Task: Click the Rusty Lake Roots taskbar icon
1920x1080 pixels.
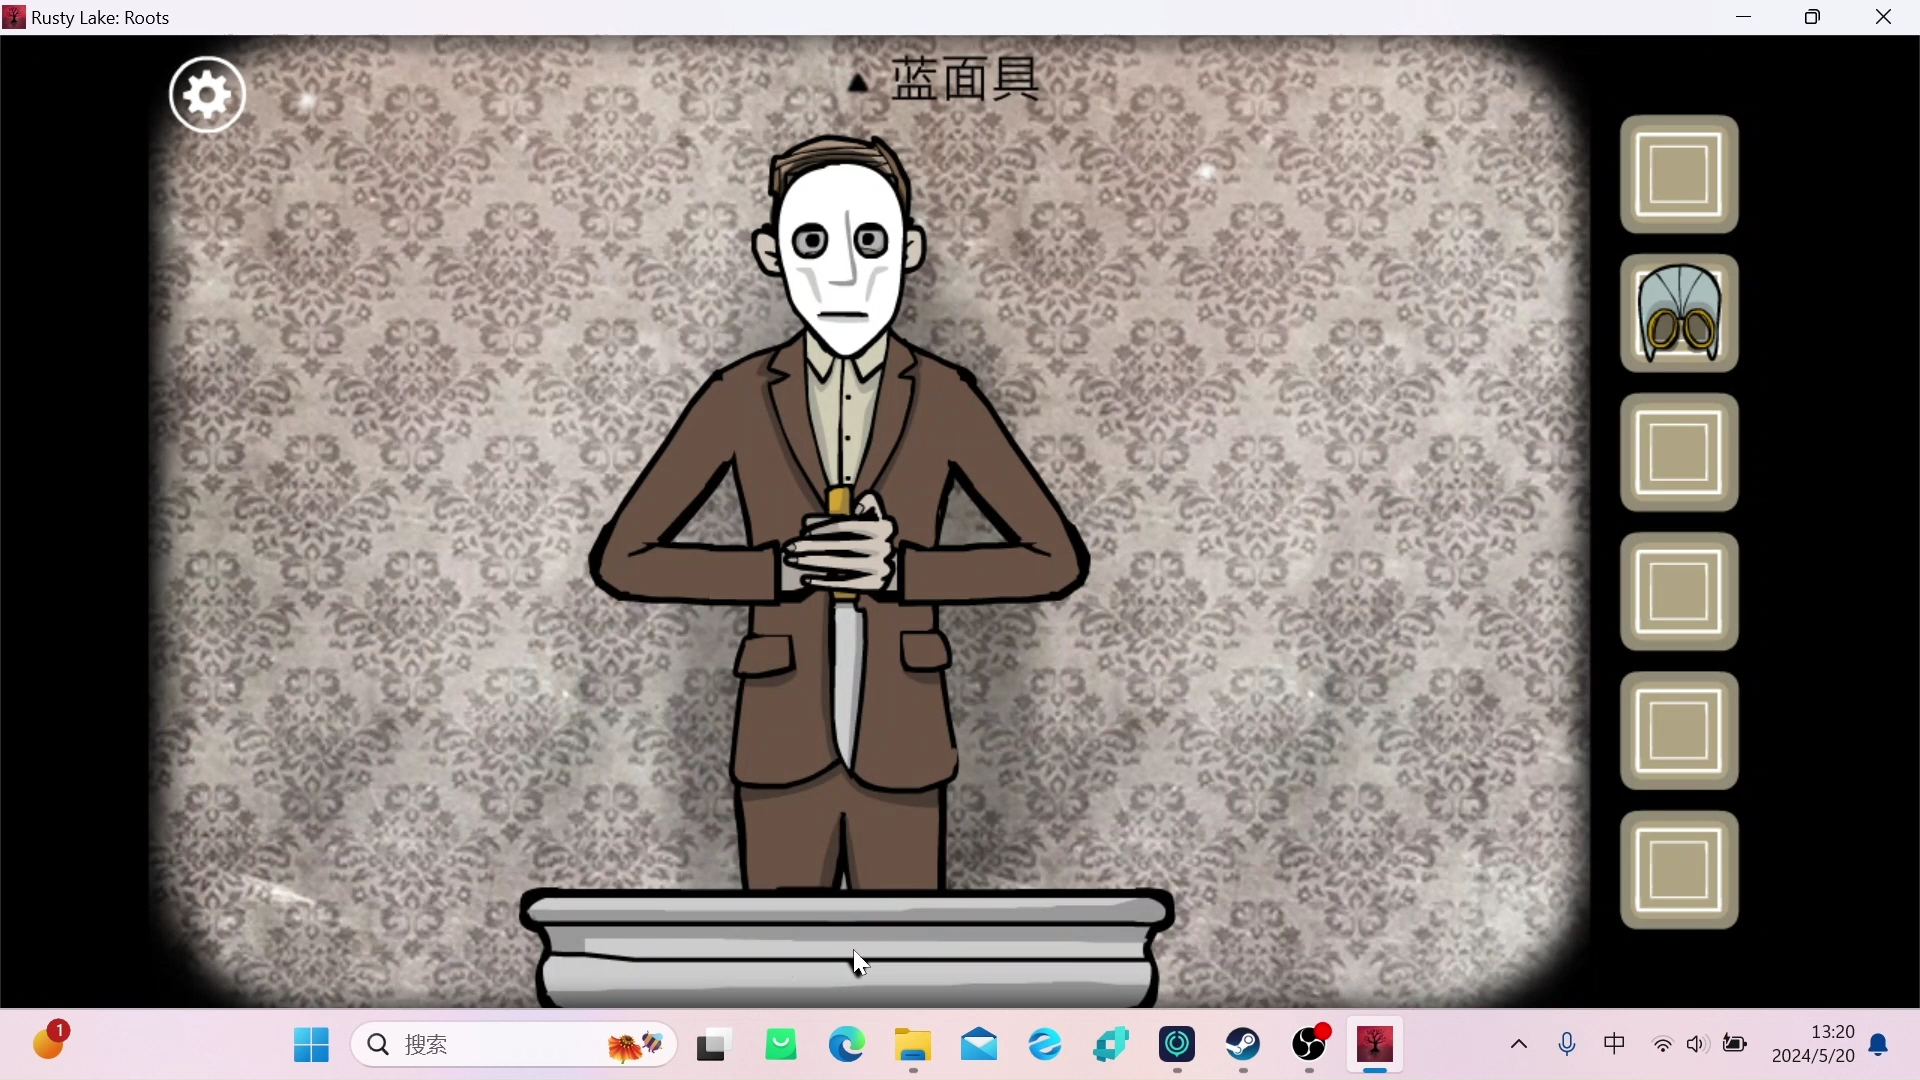Action: [x=1375, y=1045]
